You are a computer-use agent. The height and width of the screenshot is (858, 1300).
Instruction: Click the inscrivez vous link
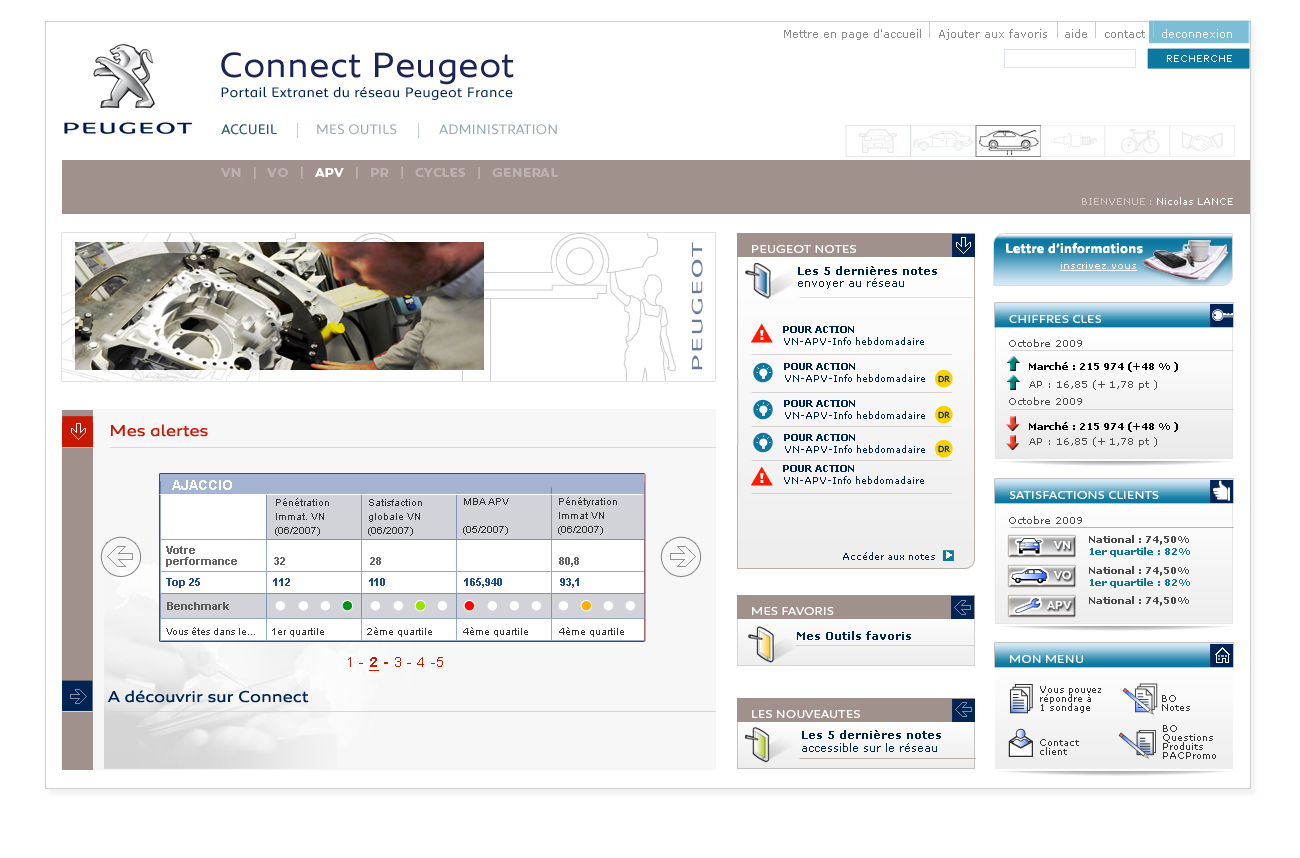1098,266
